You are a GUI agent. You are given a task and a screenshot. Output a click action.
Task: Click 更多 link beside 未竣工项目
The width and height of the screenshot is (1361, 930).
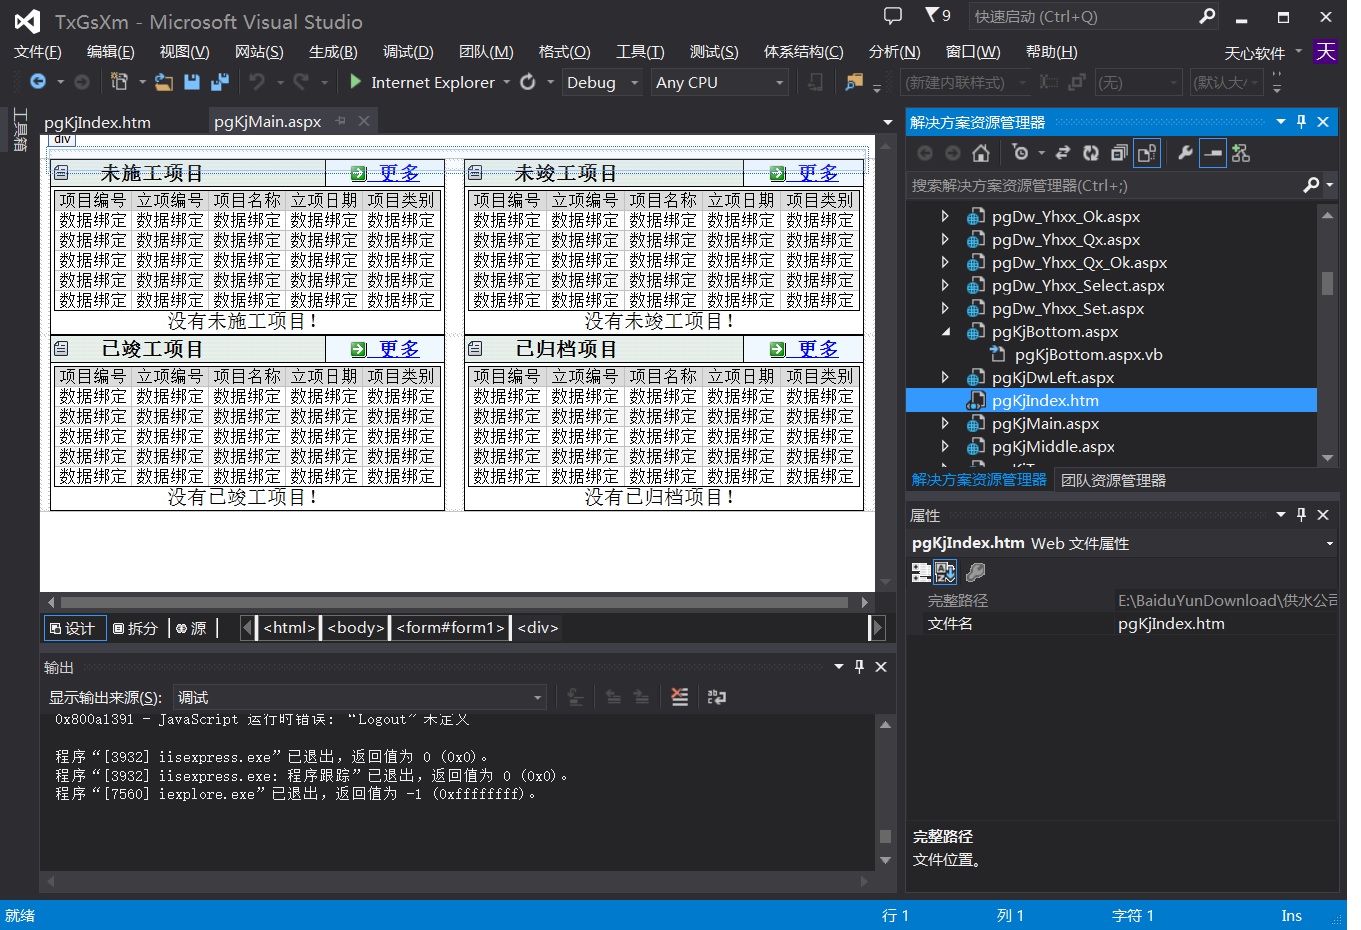(x=818, y=173)
